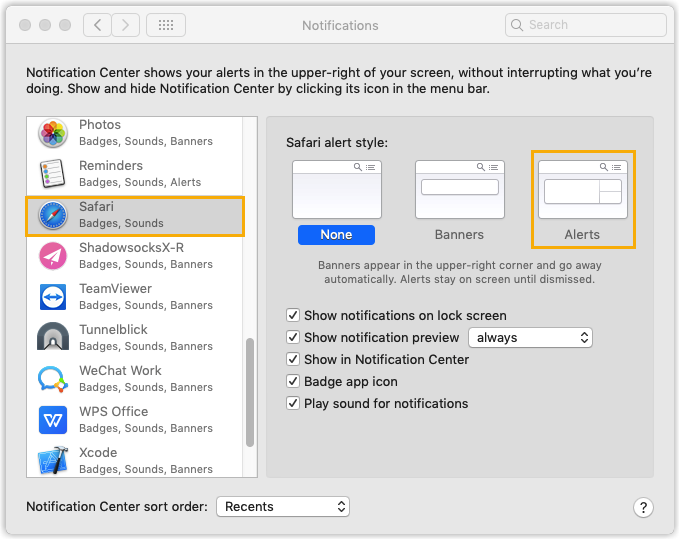This screenshot has height=540, width=680.
Task: Select ShadowsocksX-R in the app list
Action: 134,256
